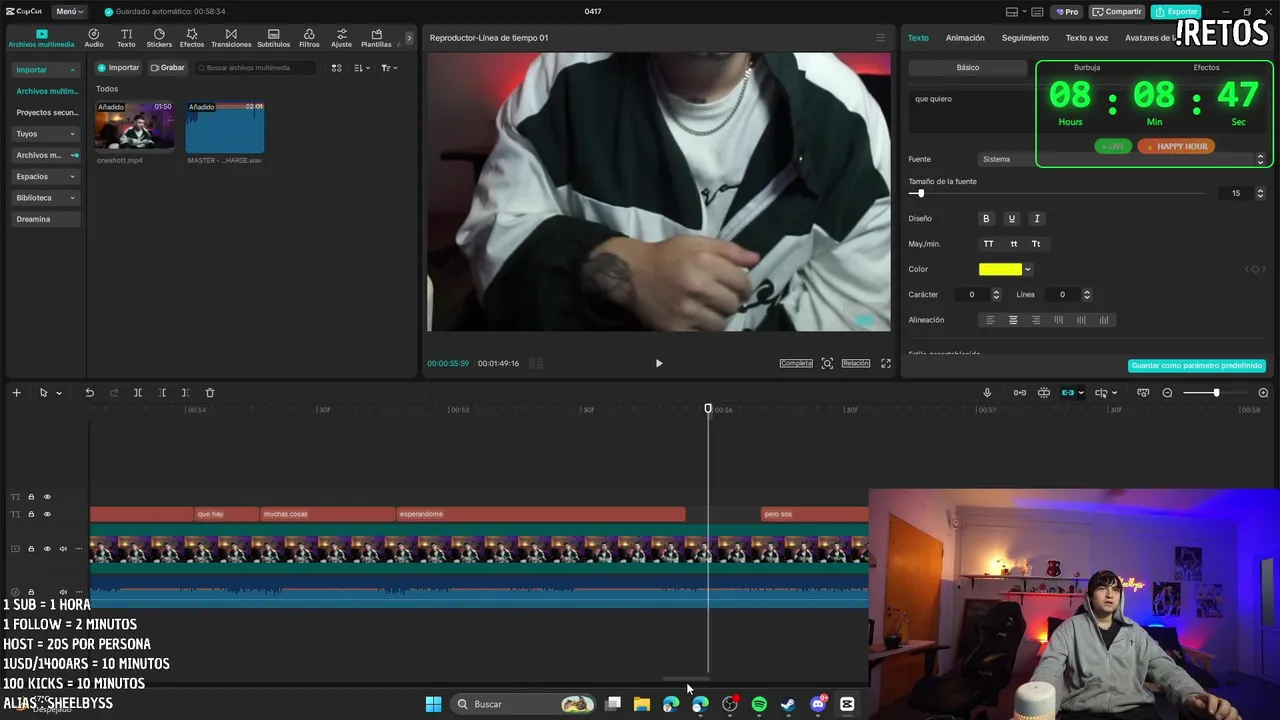Image resolution: width=1280 pixels, height=720 pixels.
Task: Expand the Tuyos sidebar section
Action: pyautogui.click(x=45, y=134)
